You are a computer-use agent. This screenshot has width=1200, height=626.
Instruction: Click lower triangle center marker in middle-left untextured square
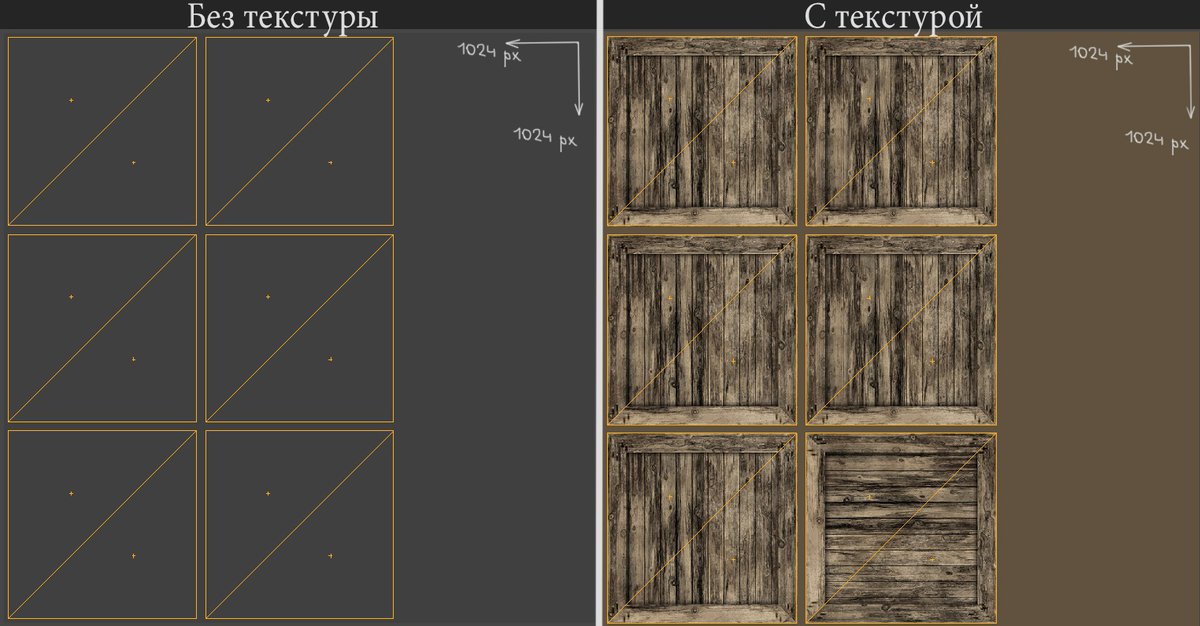click(x=133, y=359)
